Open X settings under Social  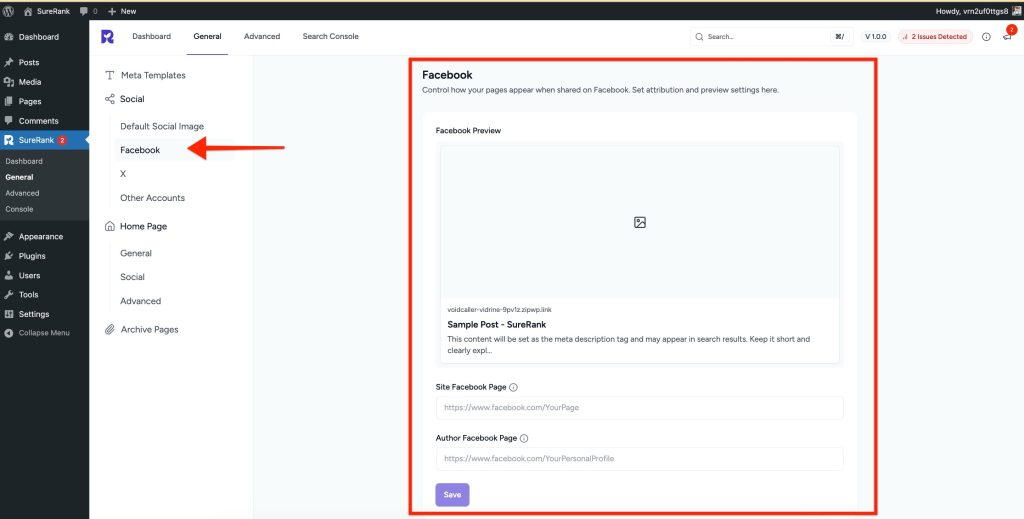click(123, 174)
